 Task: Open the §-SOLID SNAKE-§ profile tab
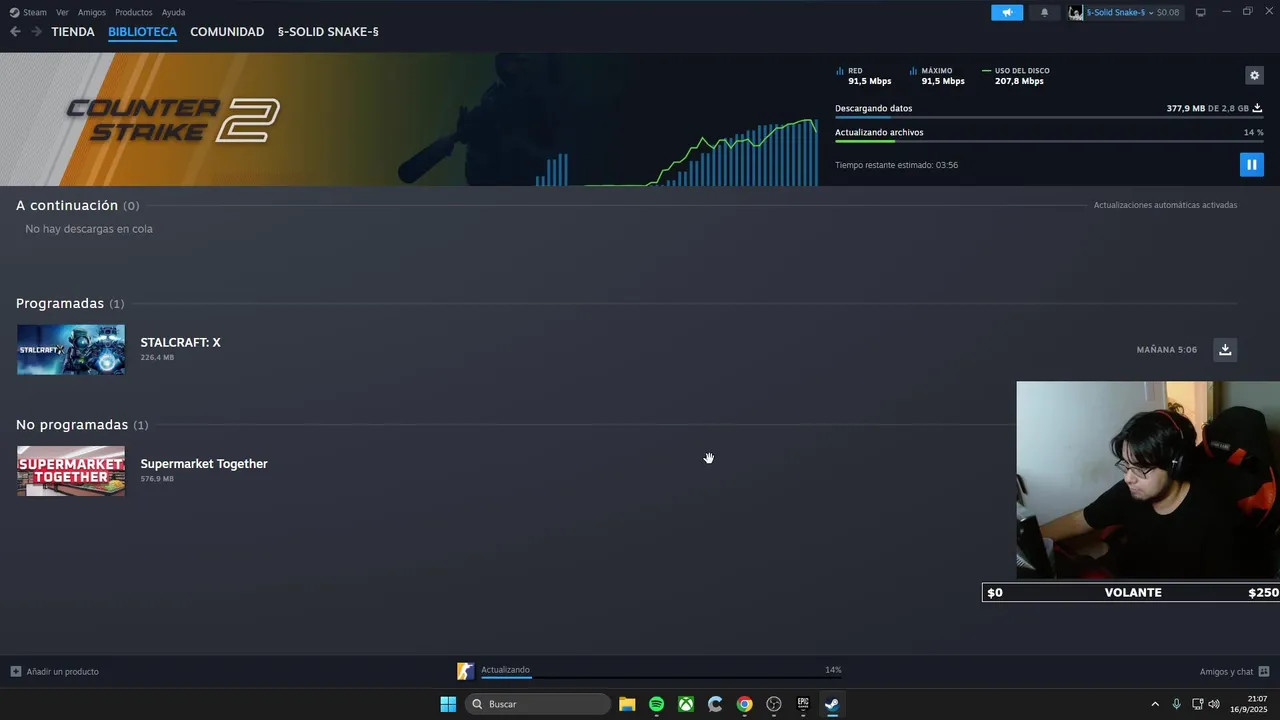[328, 32]
